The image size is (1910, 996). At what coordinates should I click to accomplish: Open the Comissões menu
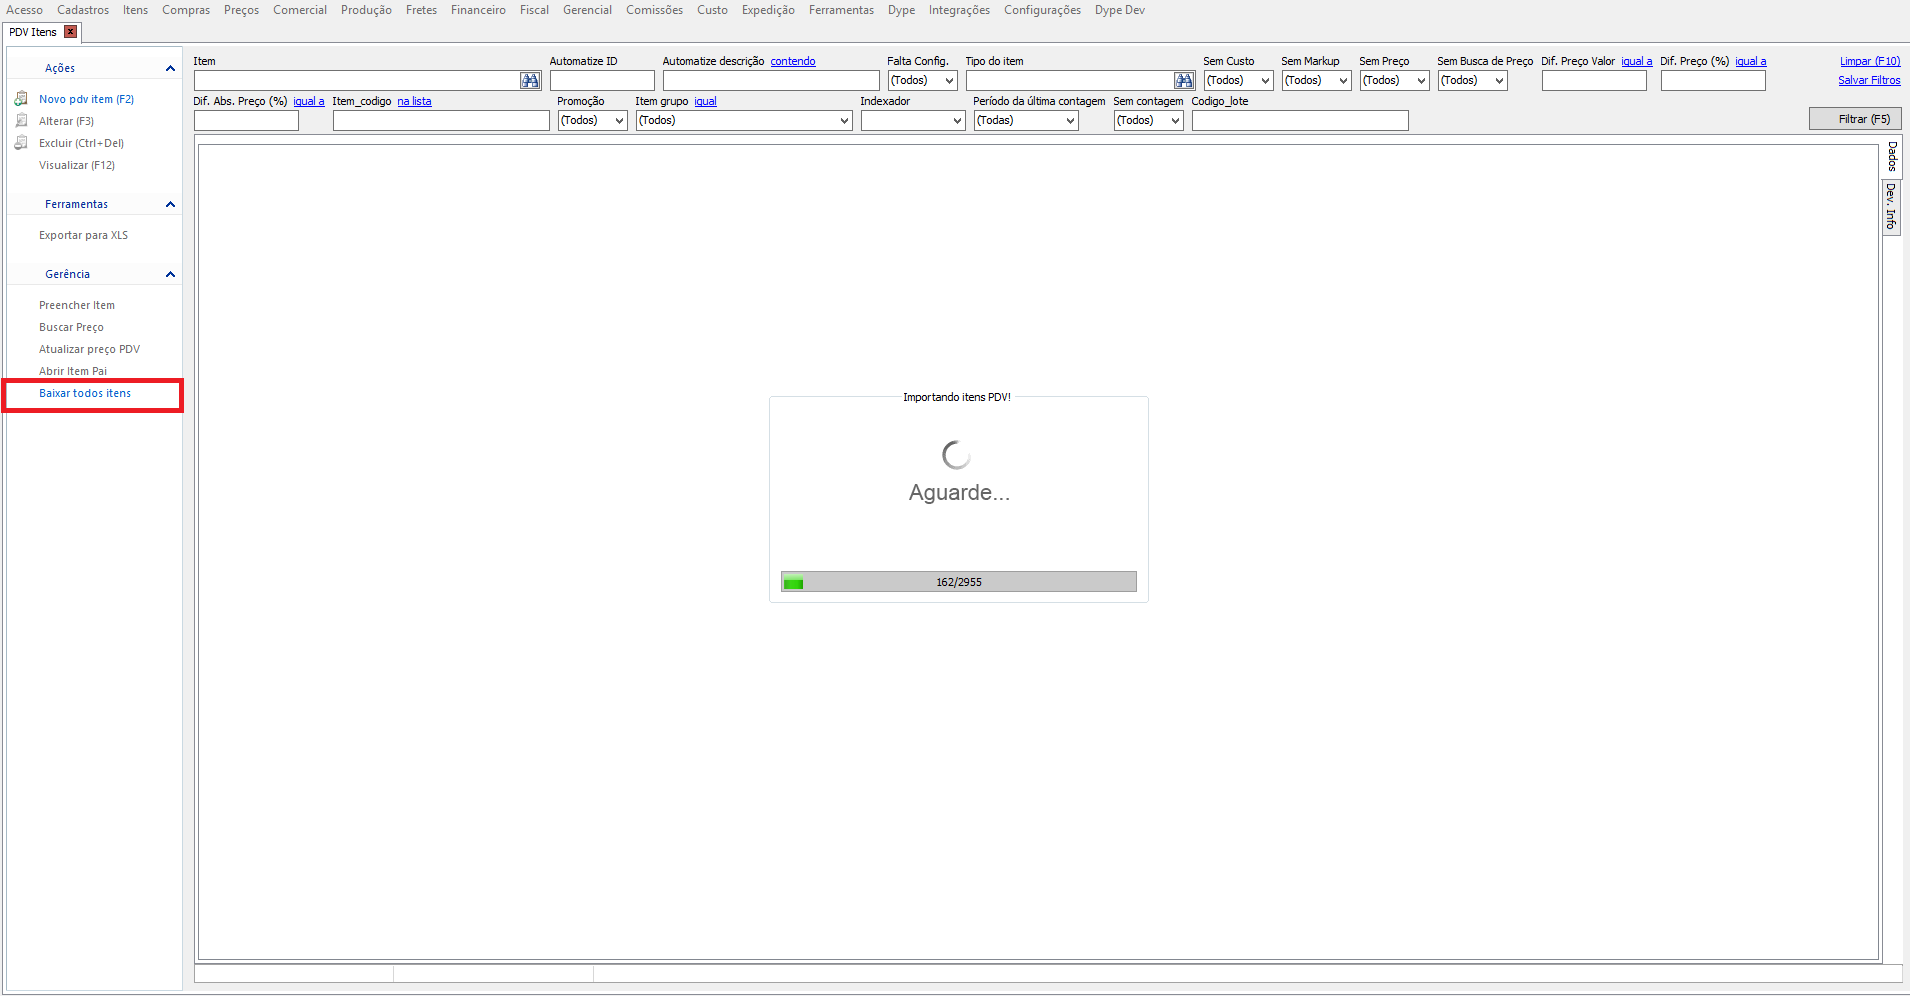pyautogui.click(x=654, y=10)
